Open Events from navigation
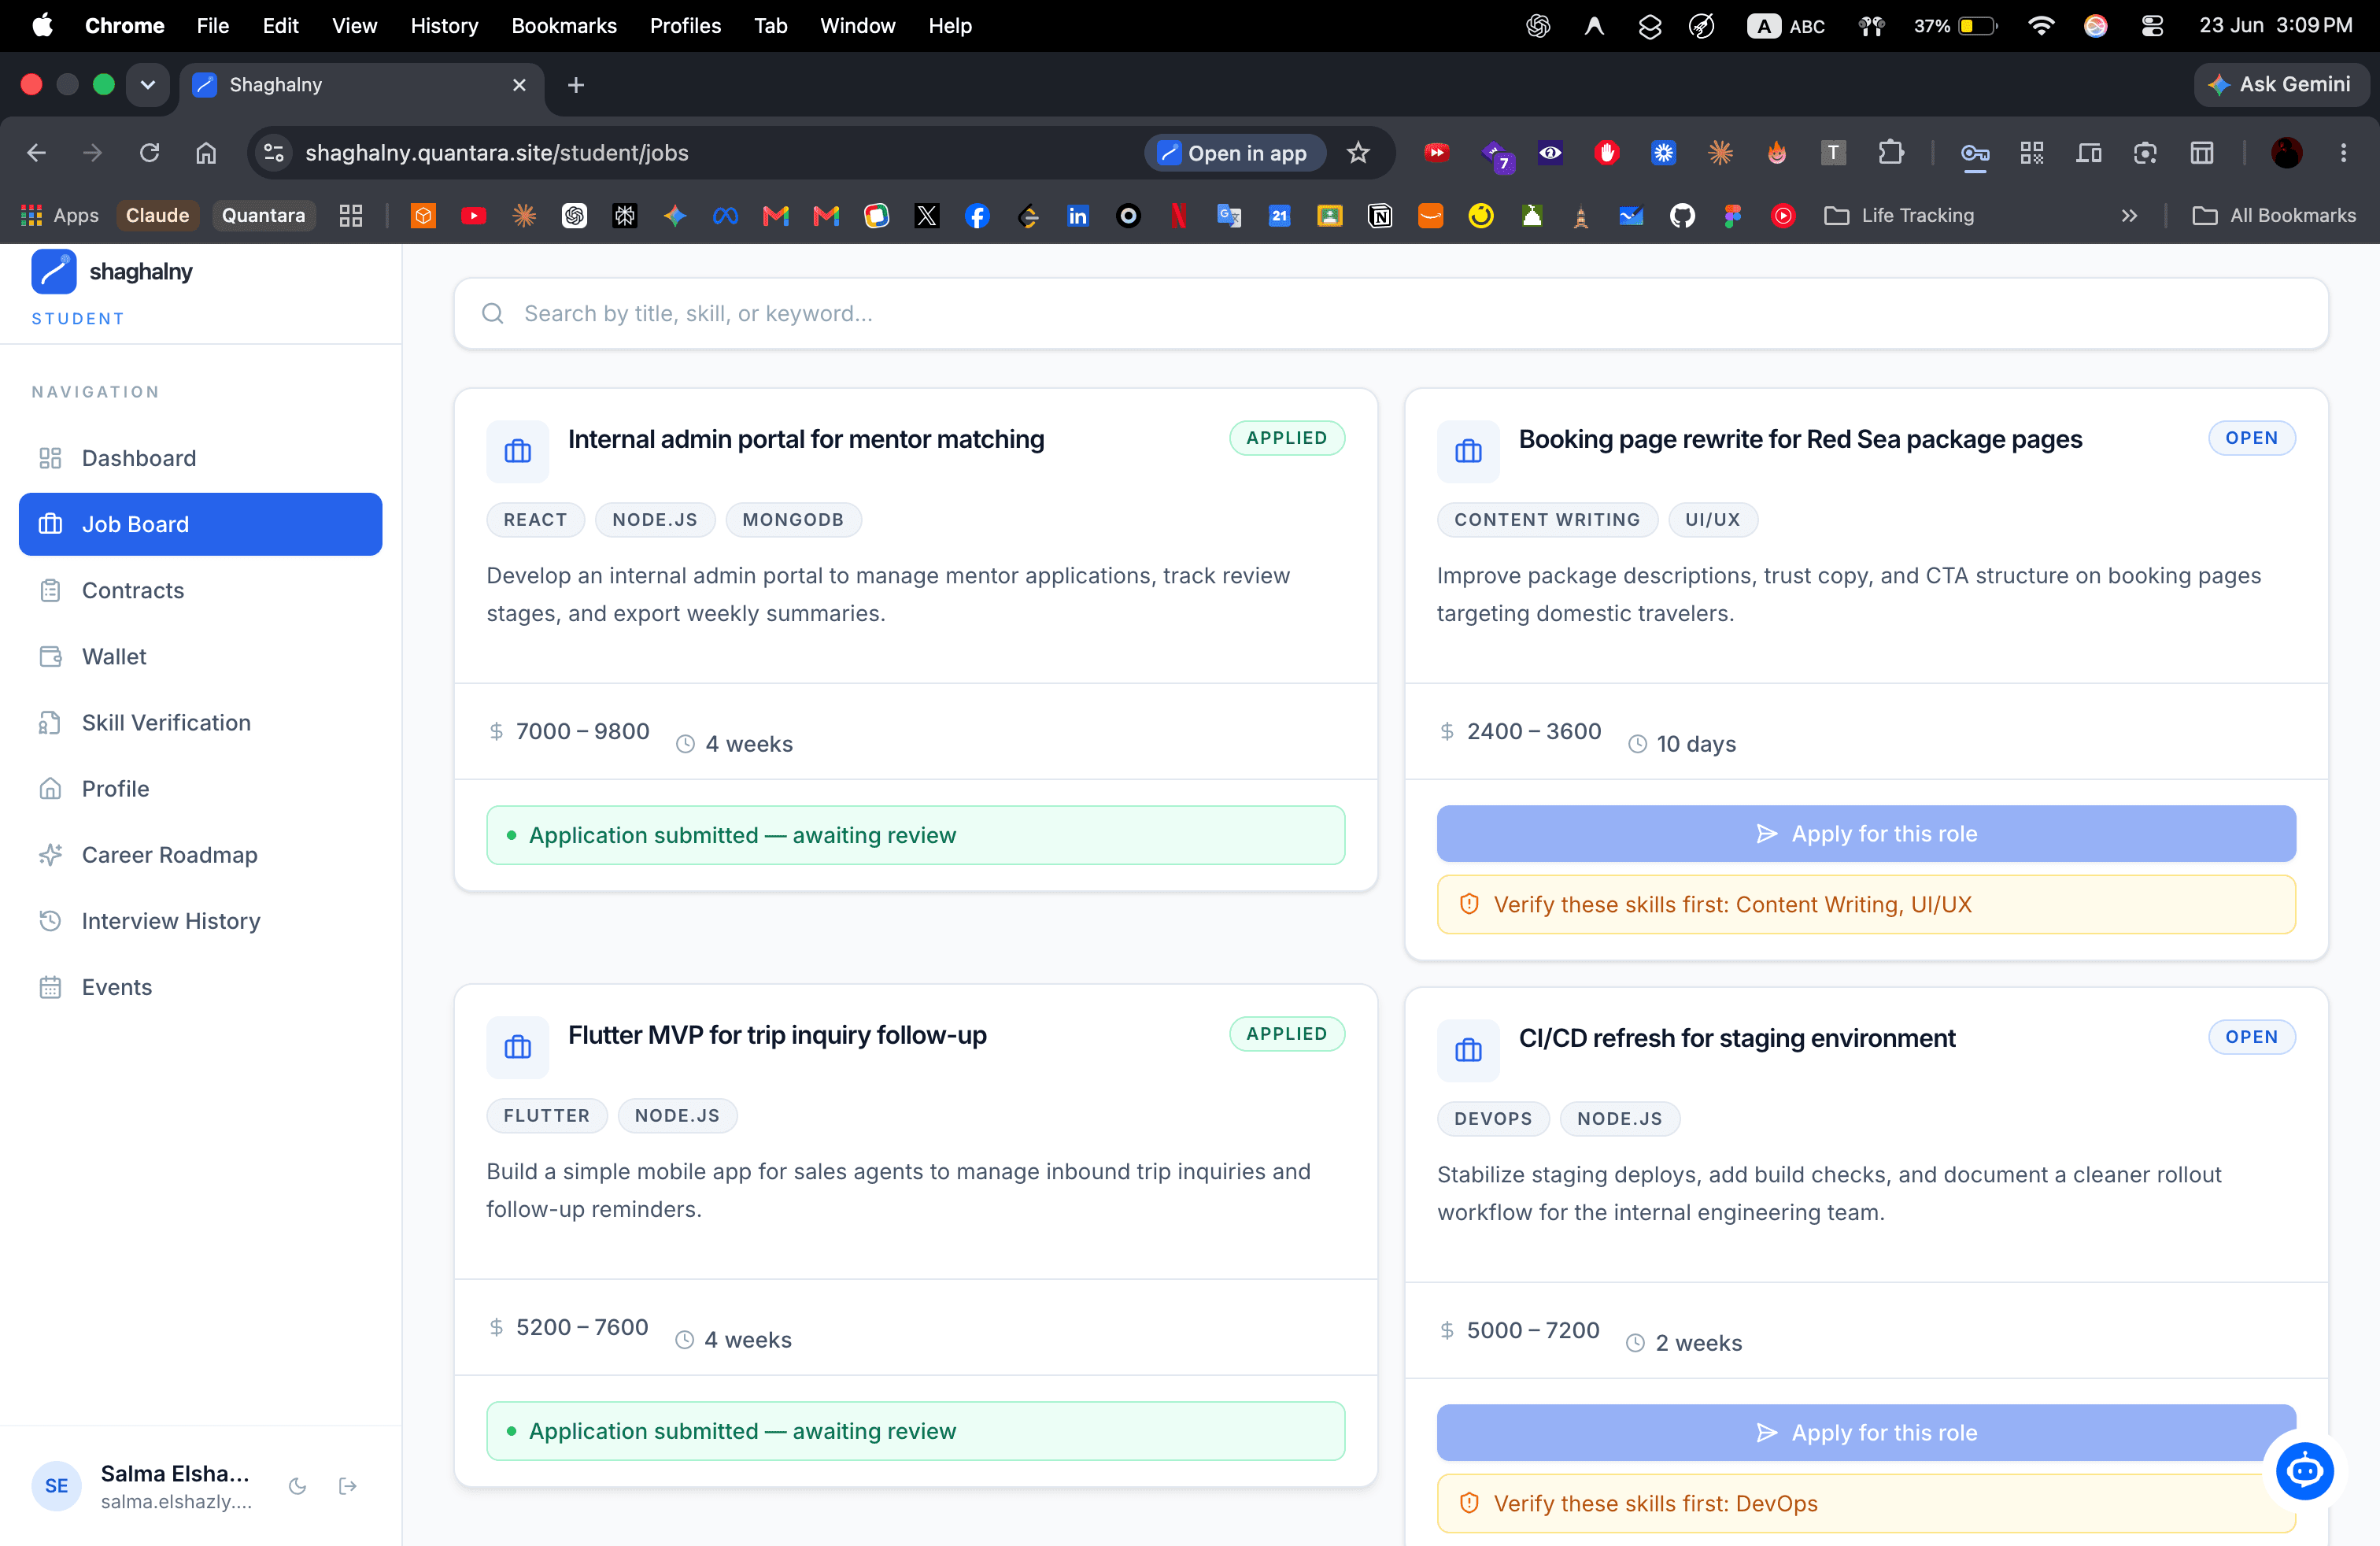The image size is (2380, 1546). pos(200,987)
